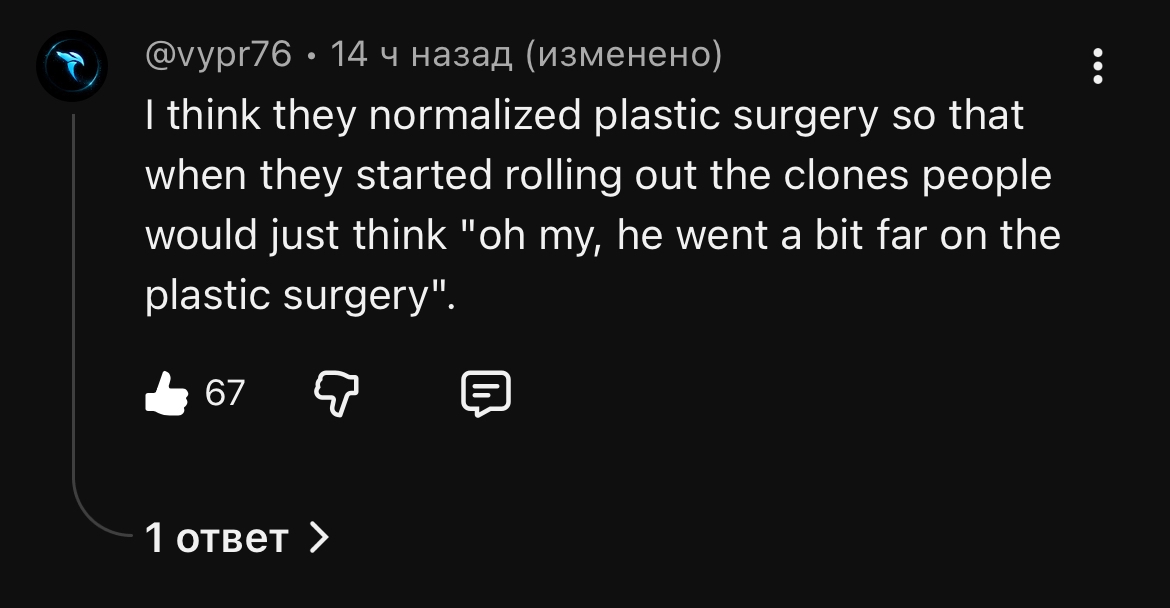Dislike the comment by vypr76
This screenshot has width=1170, height=608.
(336, 394)
